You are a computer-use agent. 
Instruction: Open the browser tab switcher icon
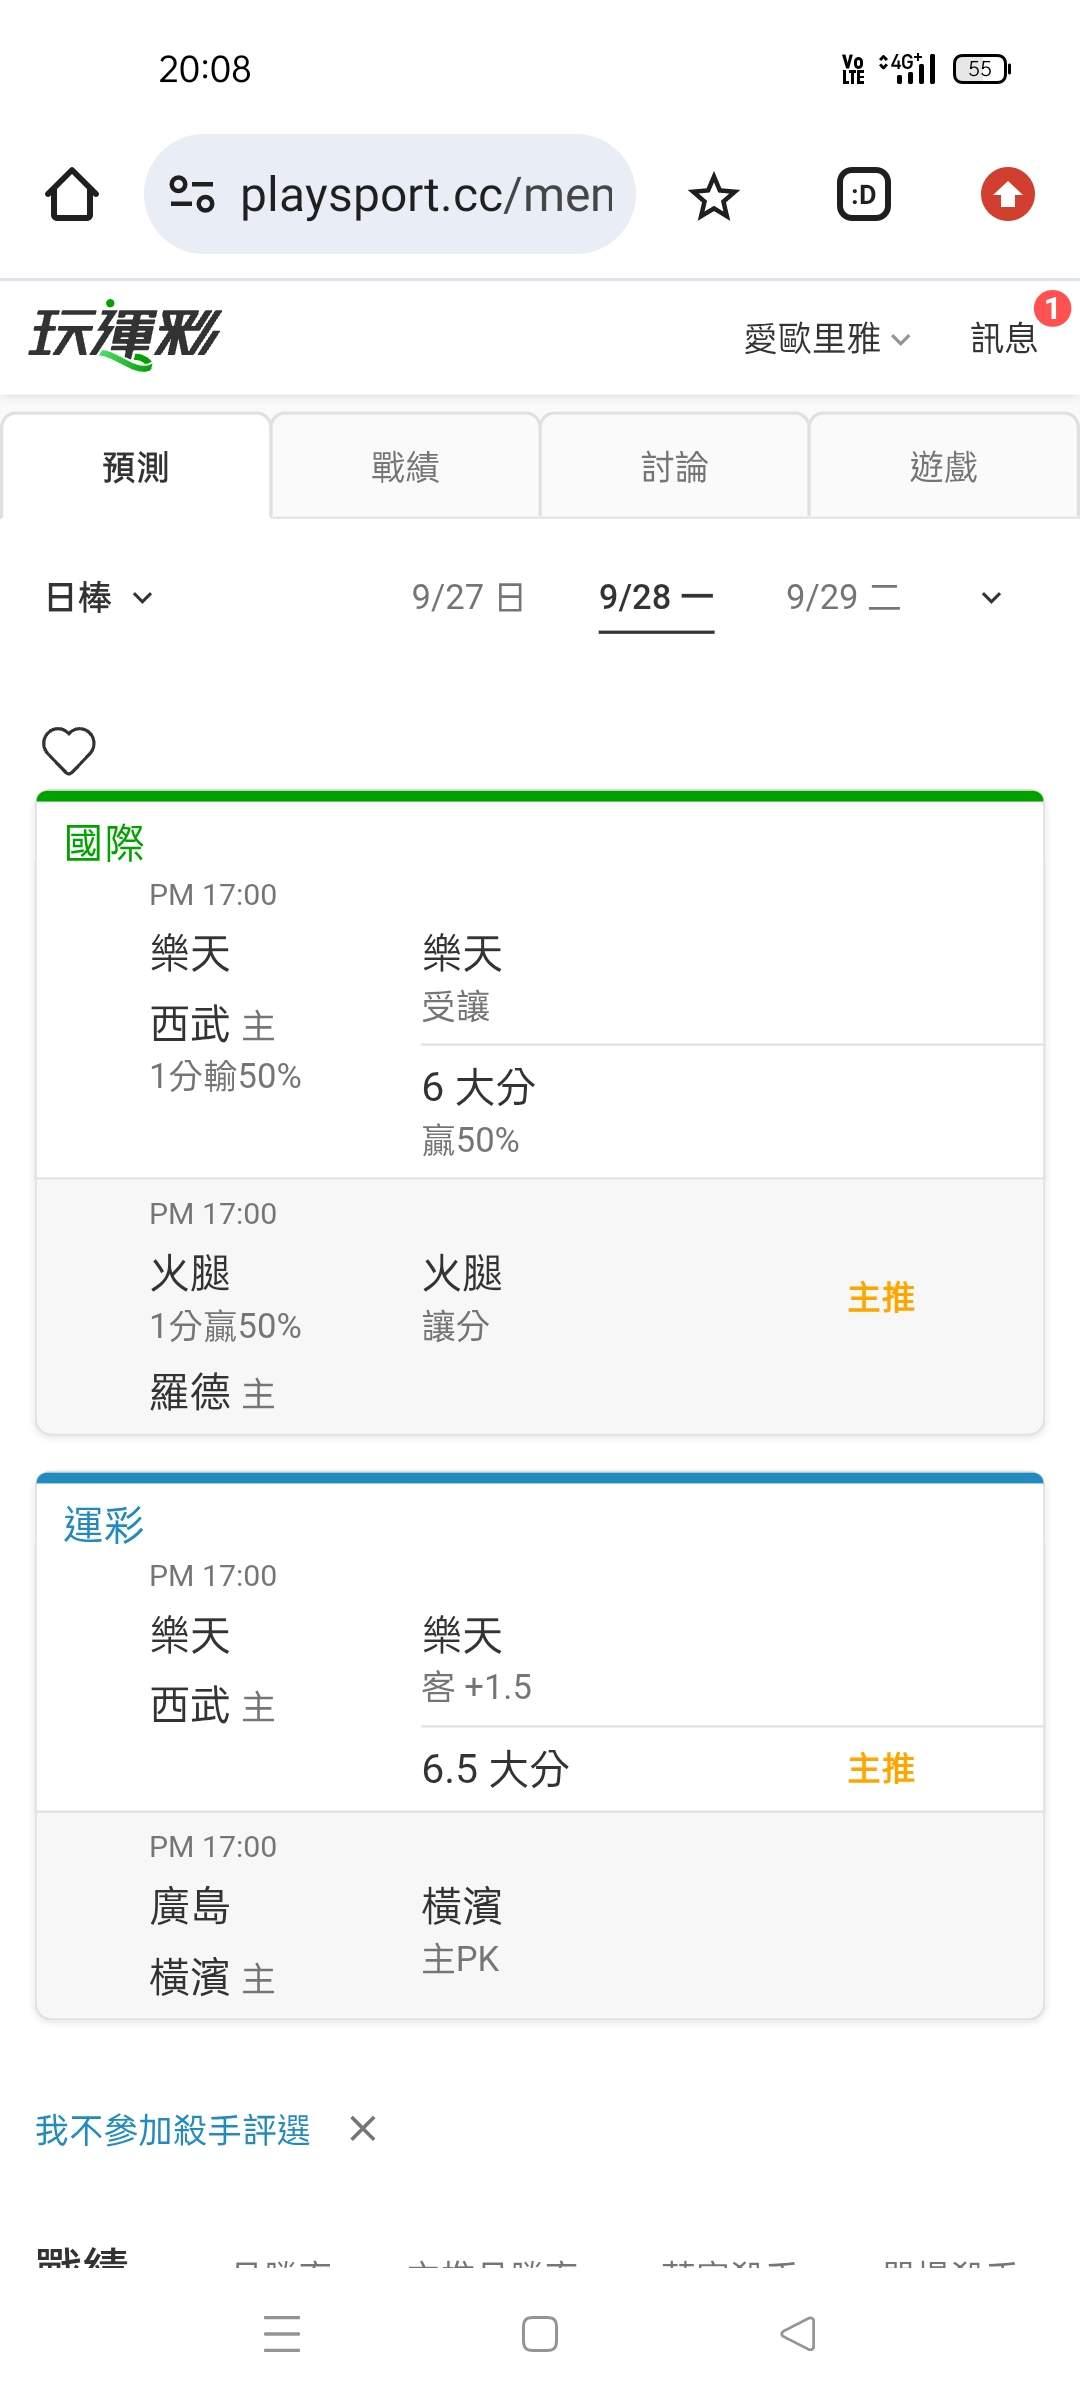[863, 194]
